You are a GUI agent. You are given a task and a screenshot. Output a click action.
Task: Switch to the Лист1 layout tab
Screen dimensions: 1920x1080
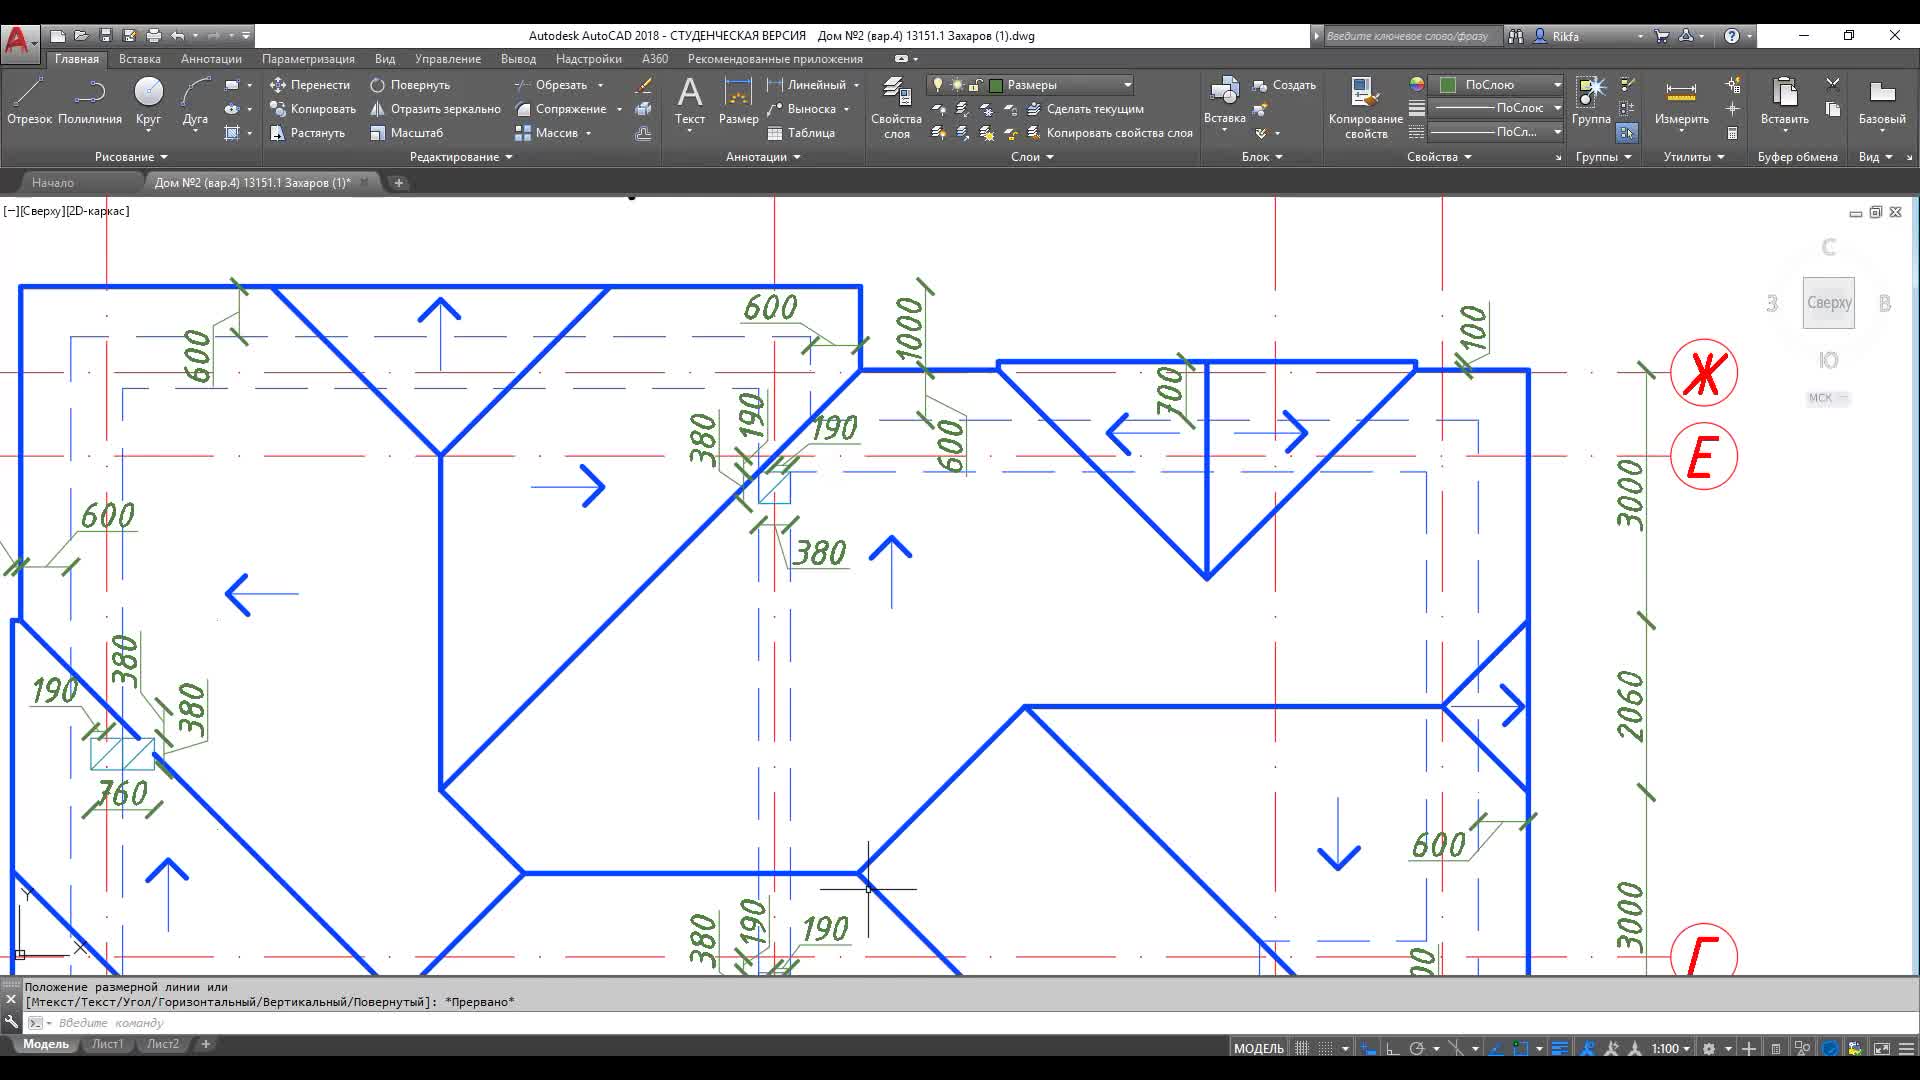[x=108, y=1044]
